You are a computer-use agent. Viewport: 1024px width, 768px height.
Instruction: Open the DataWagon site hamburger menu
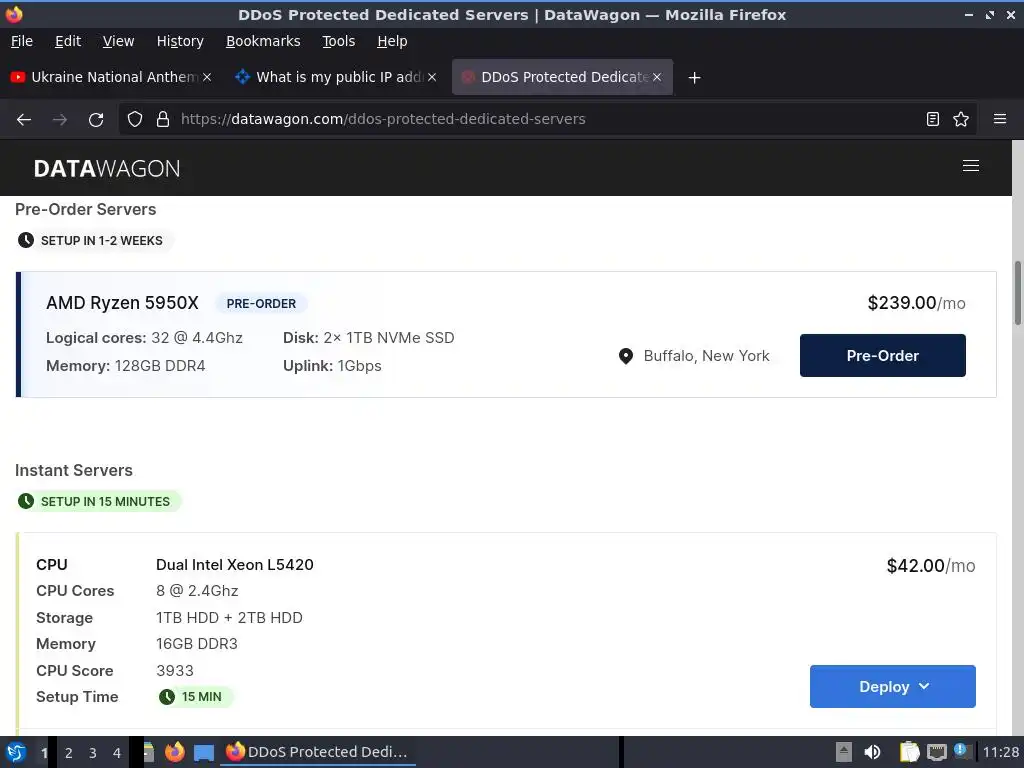(x=970, y=166)
